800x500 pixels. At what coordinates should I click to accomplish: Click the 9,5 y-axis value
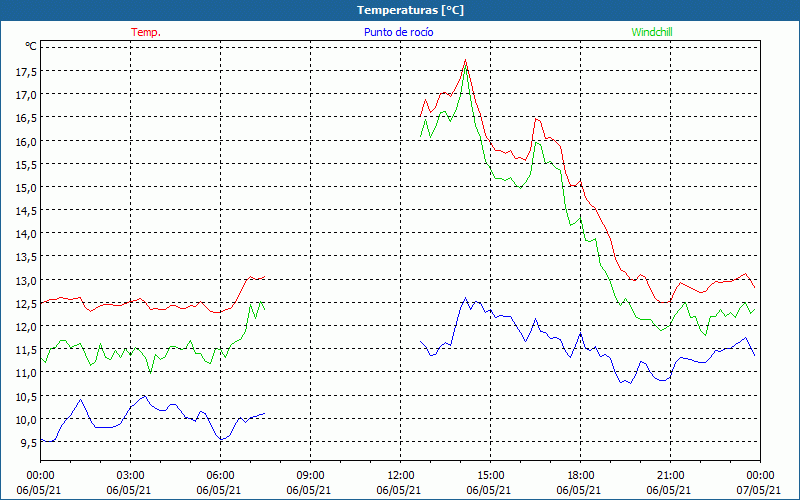29,443
